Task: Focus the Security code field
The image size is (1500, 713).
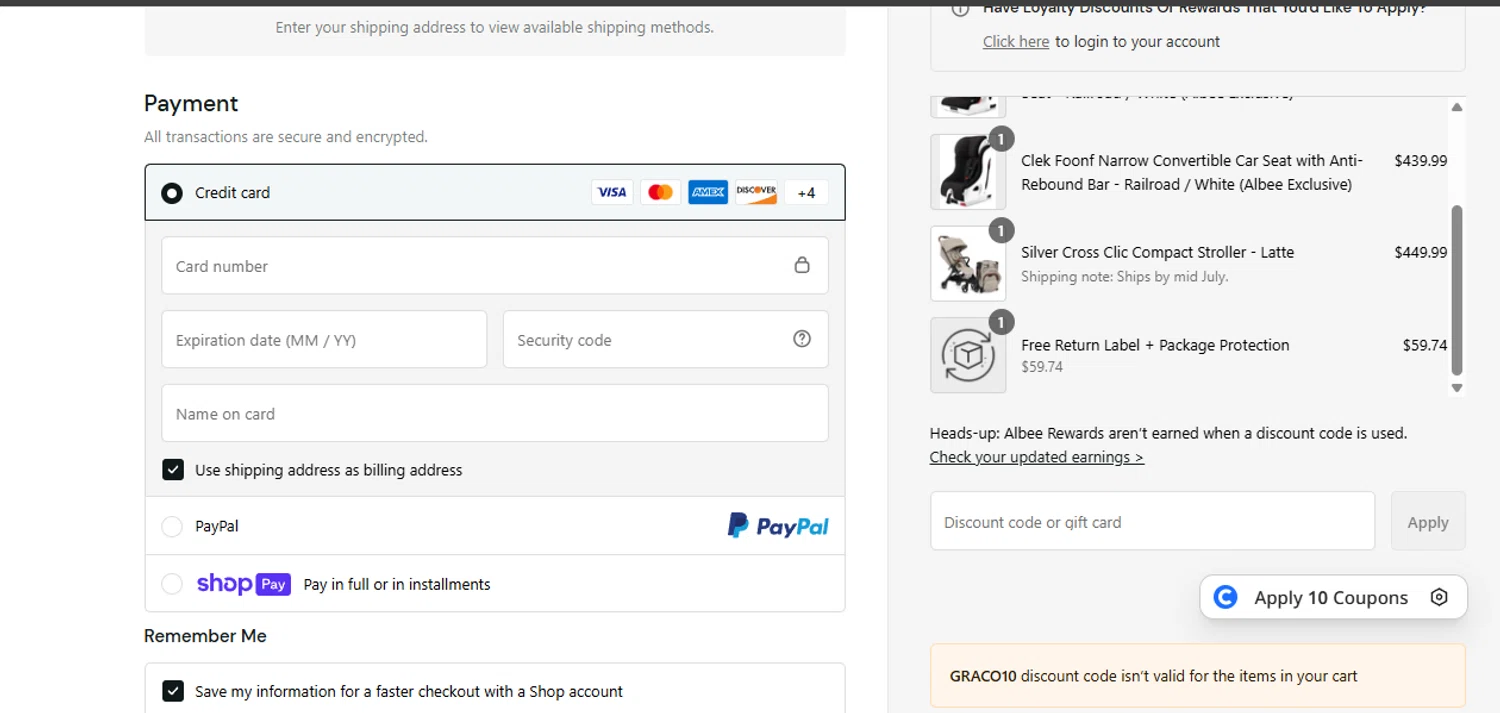Action: 666,339
